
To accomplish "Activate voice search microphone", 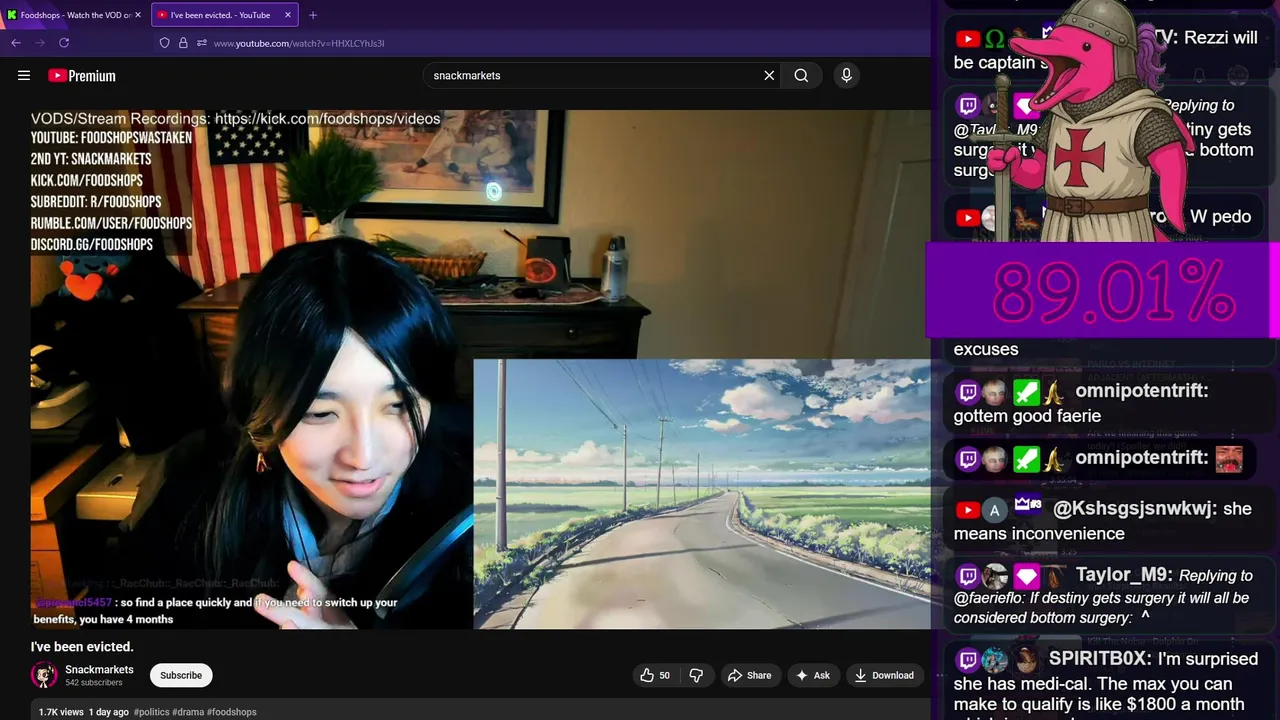I will point(846,75).
